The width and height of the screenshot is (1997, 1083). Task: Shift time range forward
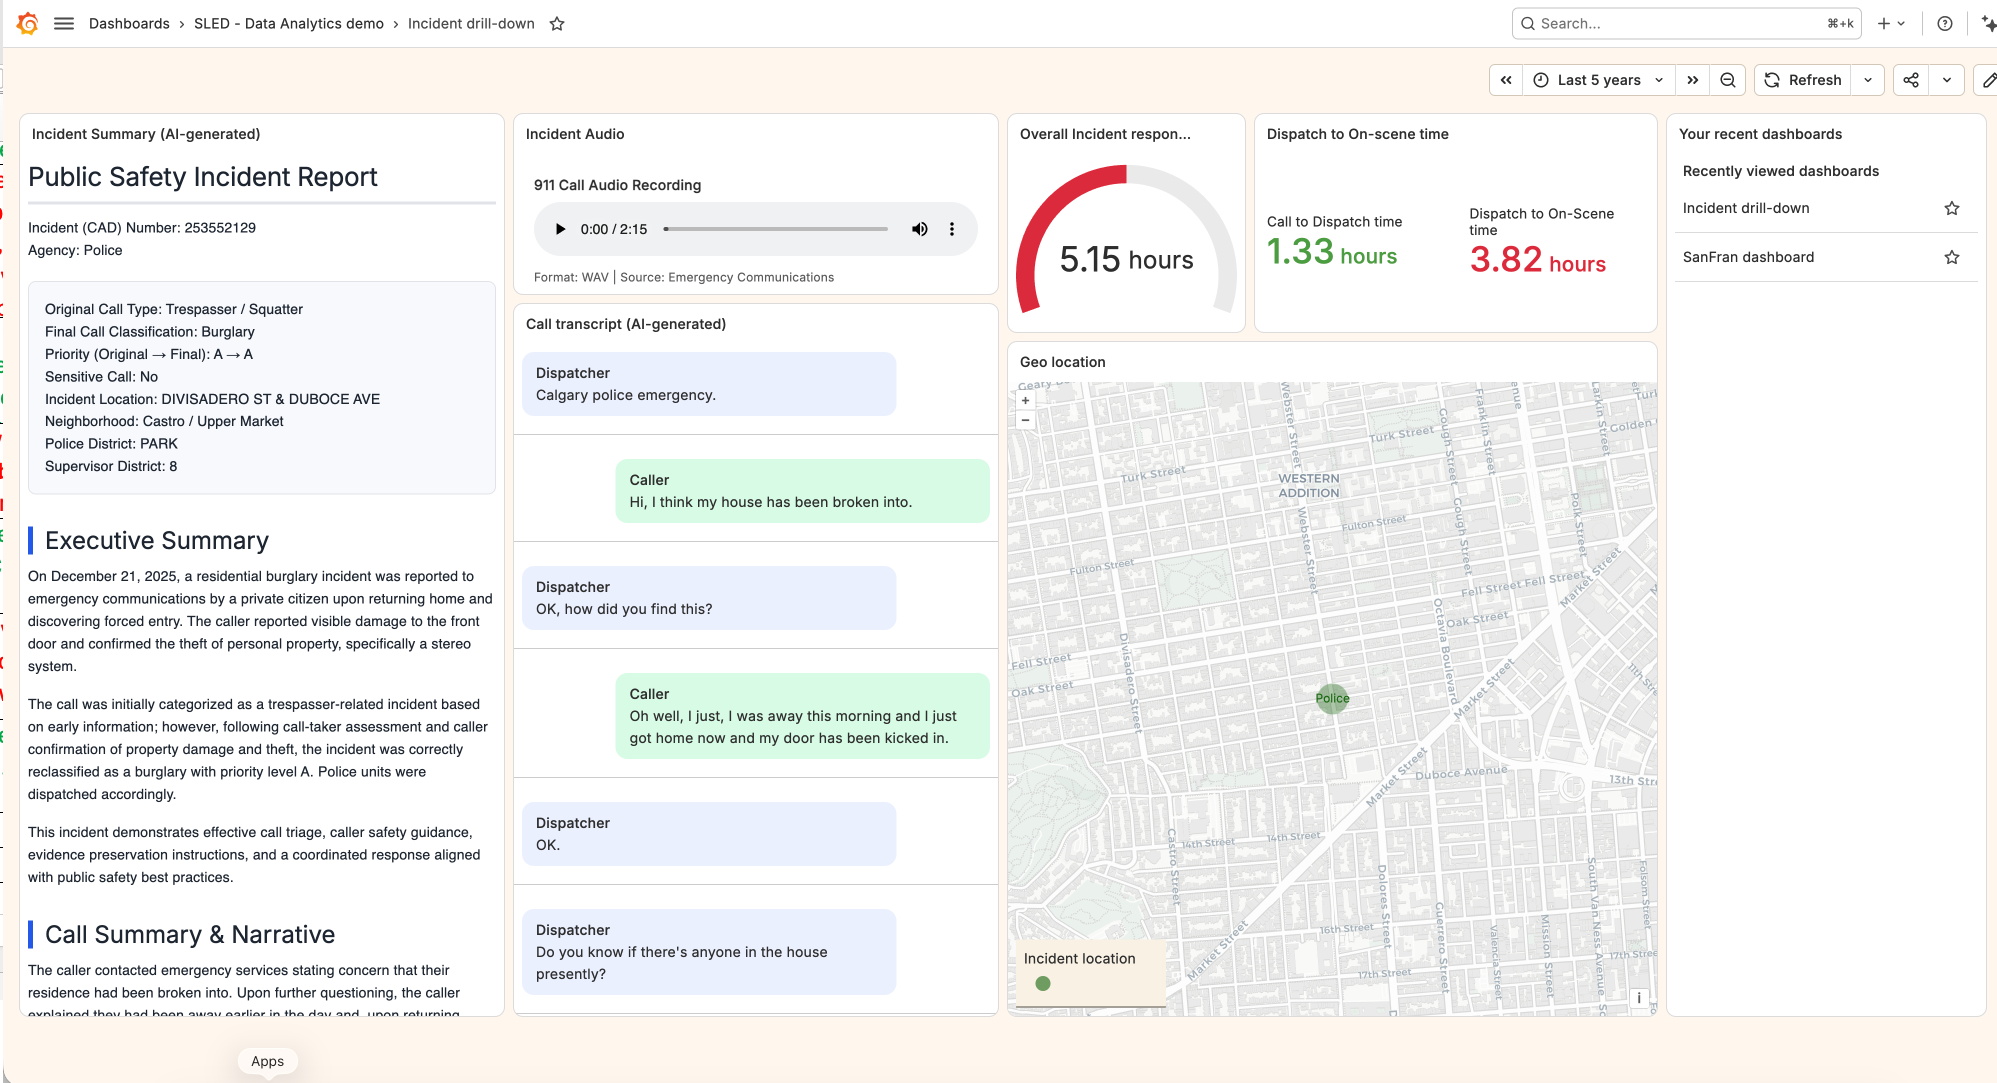pos(1692,80)
